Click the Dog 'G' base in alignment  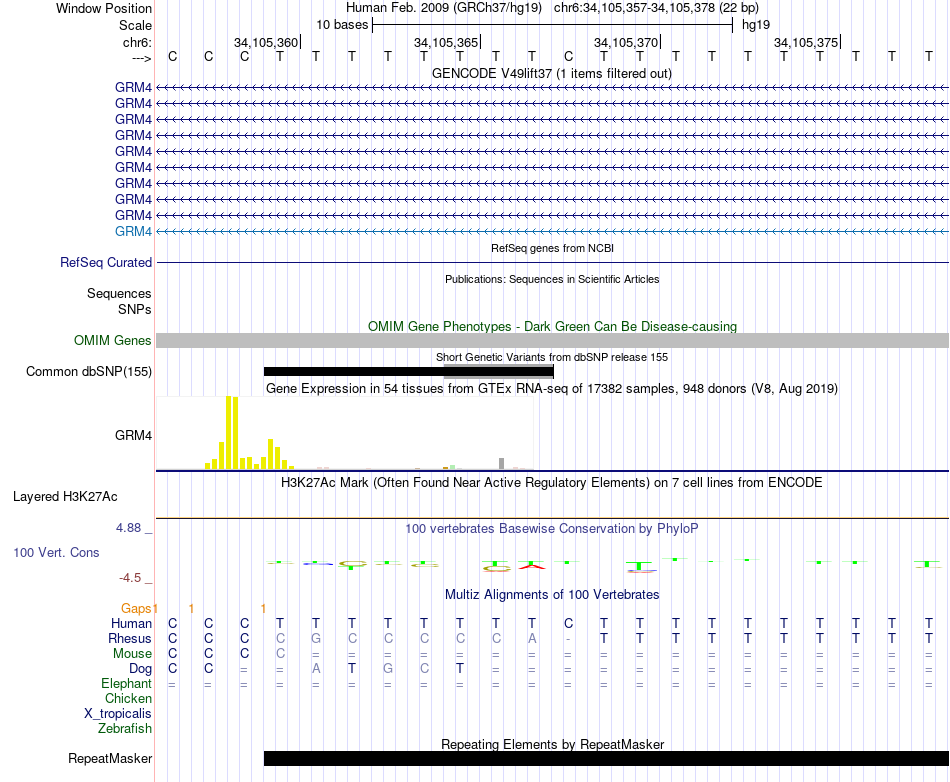[388, 668]
